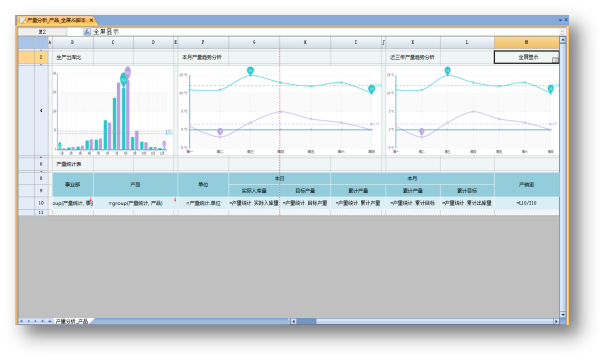Image resolution: width=606 pixels, height=362 pixels.
Task: Click the add-sheet icon beside sheet navigation arrows
Action: click(50, 321)
